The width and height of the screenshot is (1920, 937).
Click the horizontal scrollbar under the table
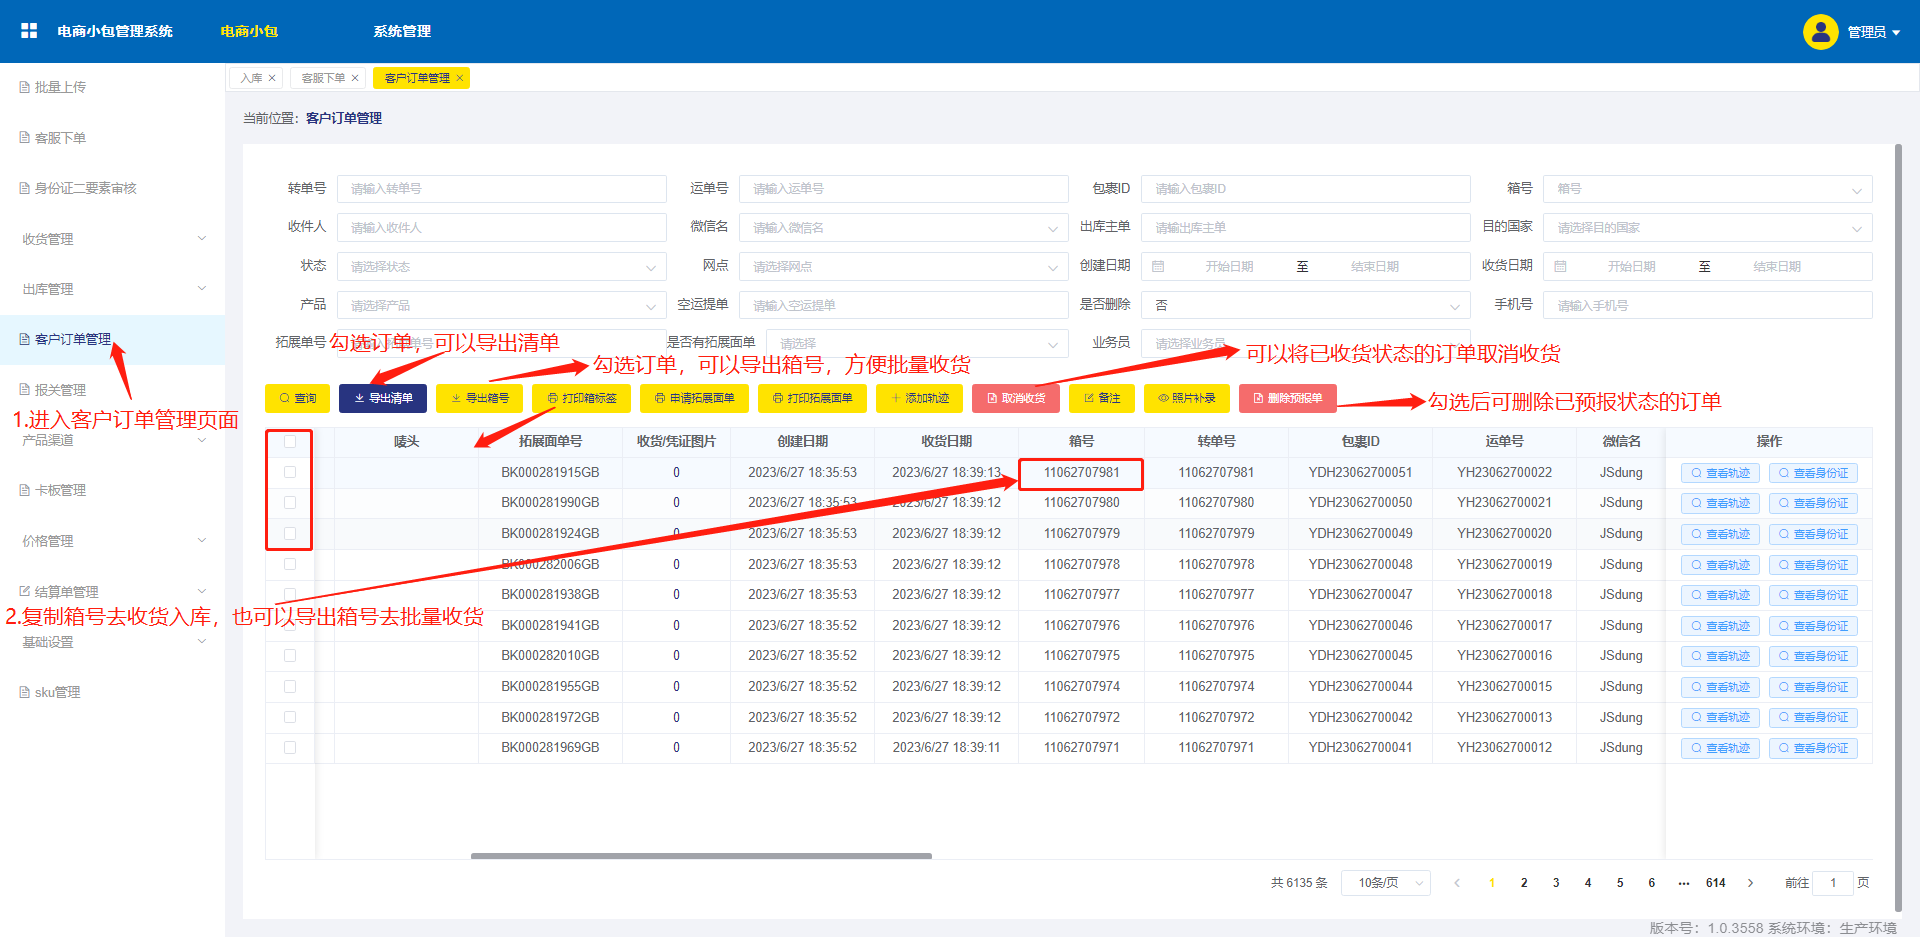point(700,856)
